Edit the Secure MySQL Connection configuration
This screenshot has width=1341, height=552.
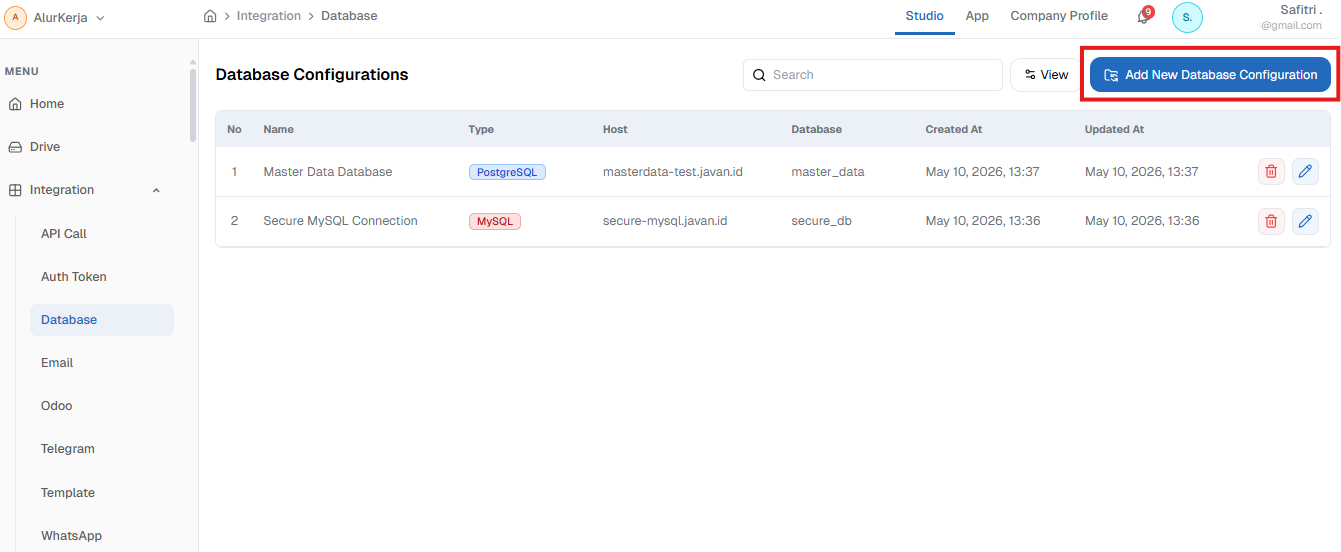tap(1305, 221)
